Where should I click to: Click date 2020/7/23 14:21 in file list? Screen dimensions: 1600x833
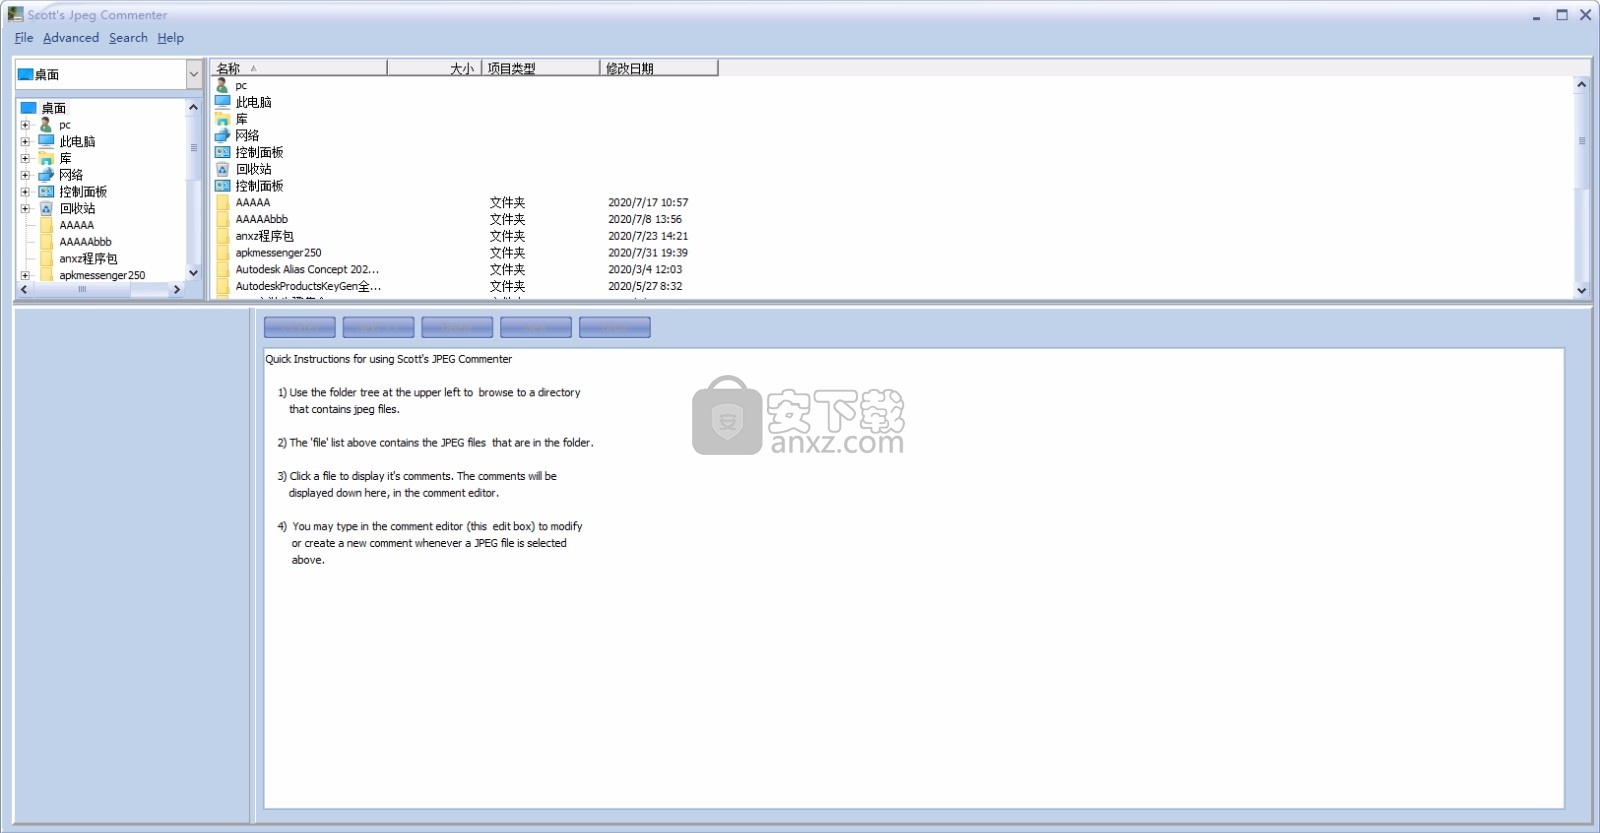648,236
